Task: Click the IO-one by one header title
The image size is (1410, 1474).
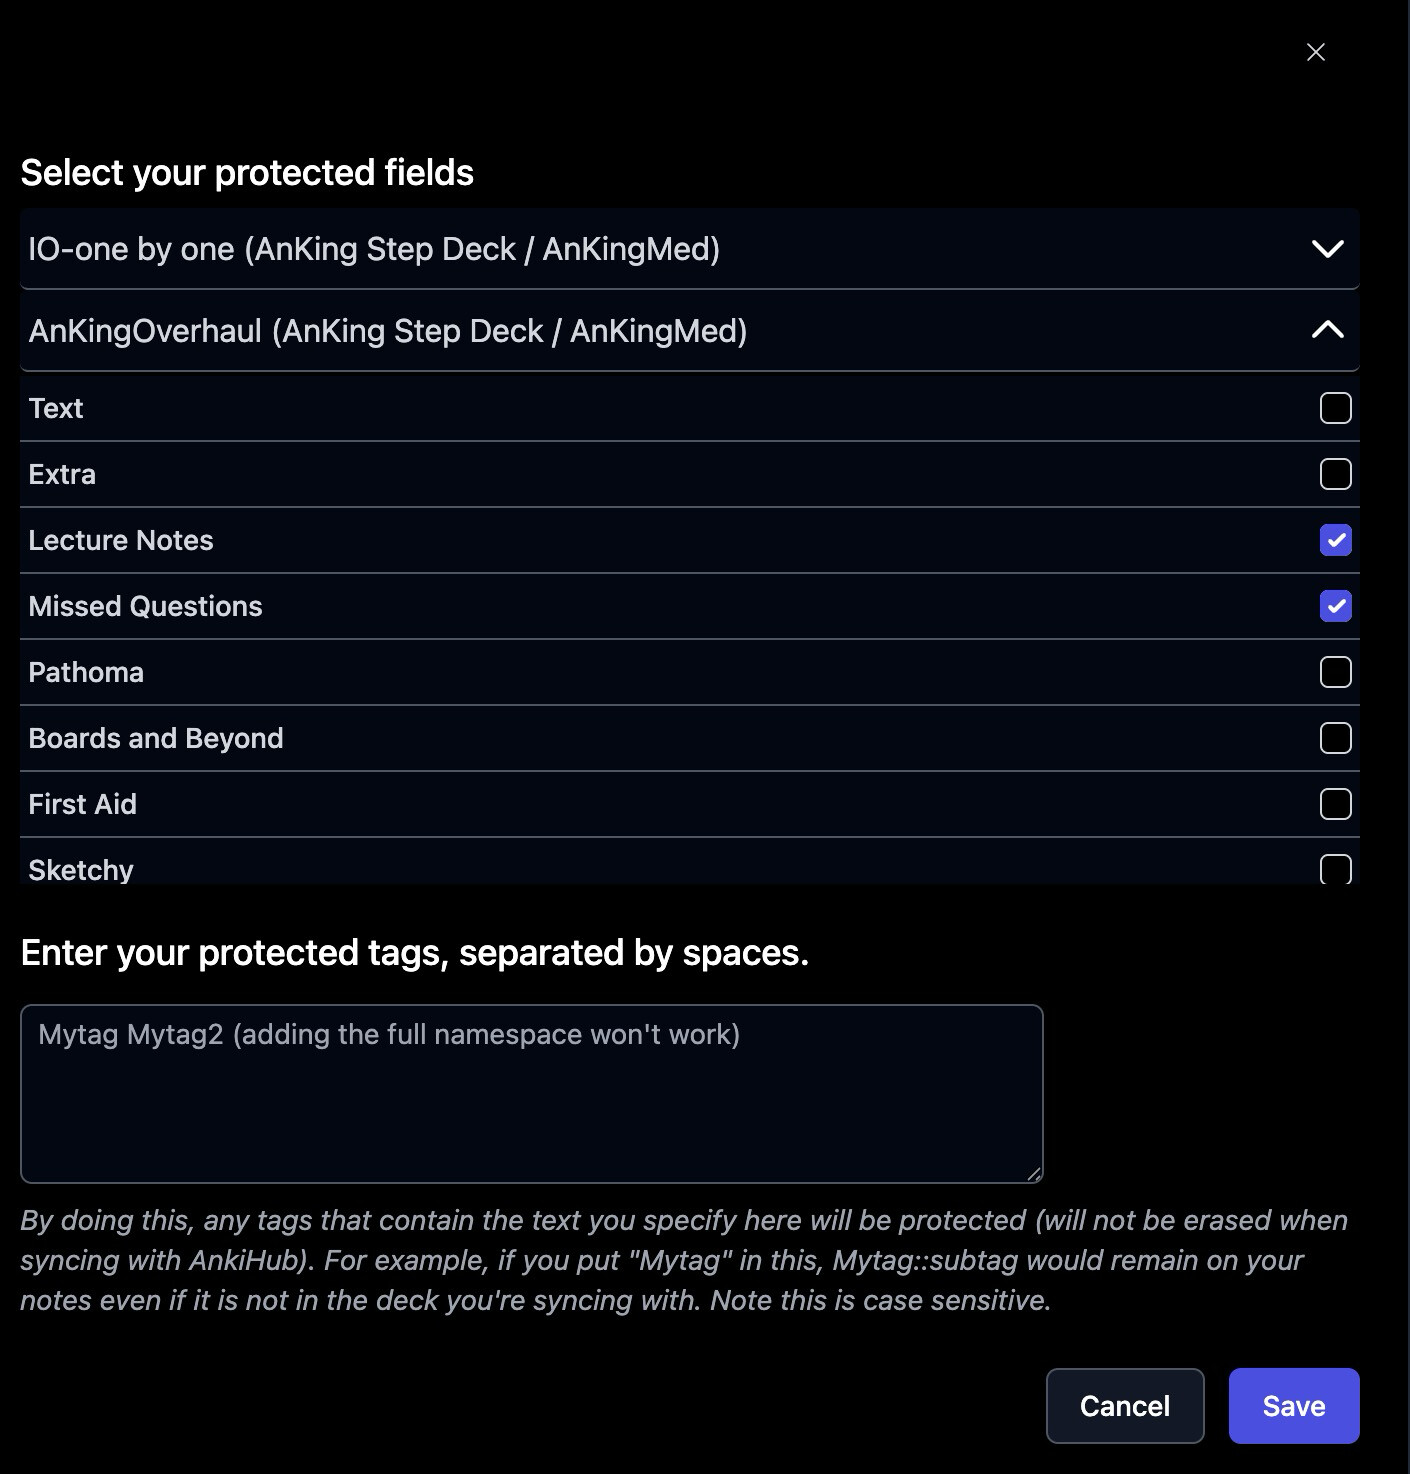Action: tap(374, 249)
